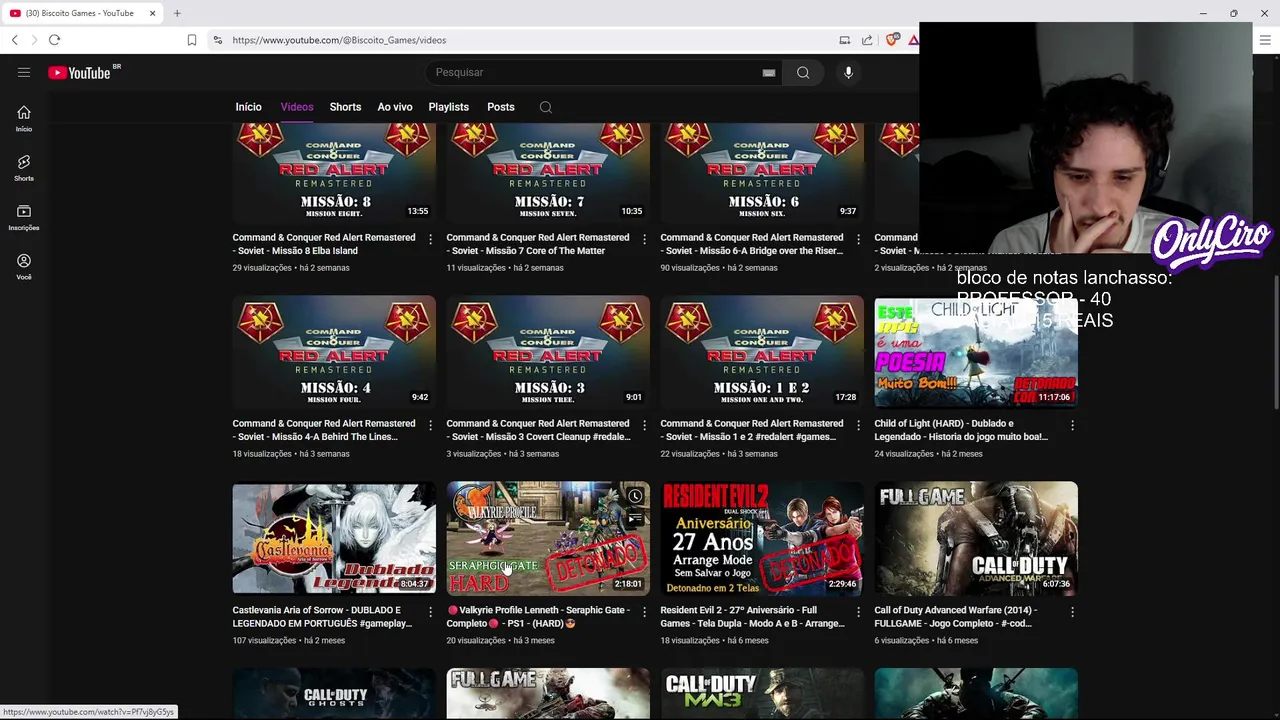The image size is (1280, 720).
Task: Play the Missão: 3 thumbnail
Action: coord(548,351)
